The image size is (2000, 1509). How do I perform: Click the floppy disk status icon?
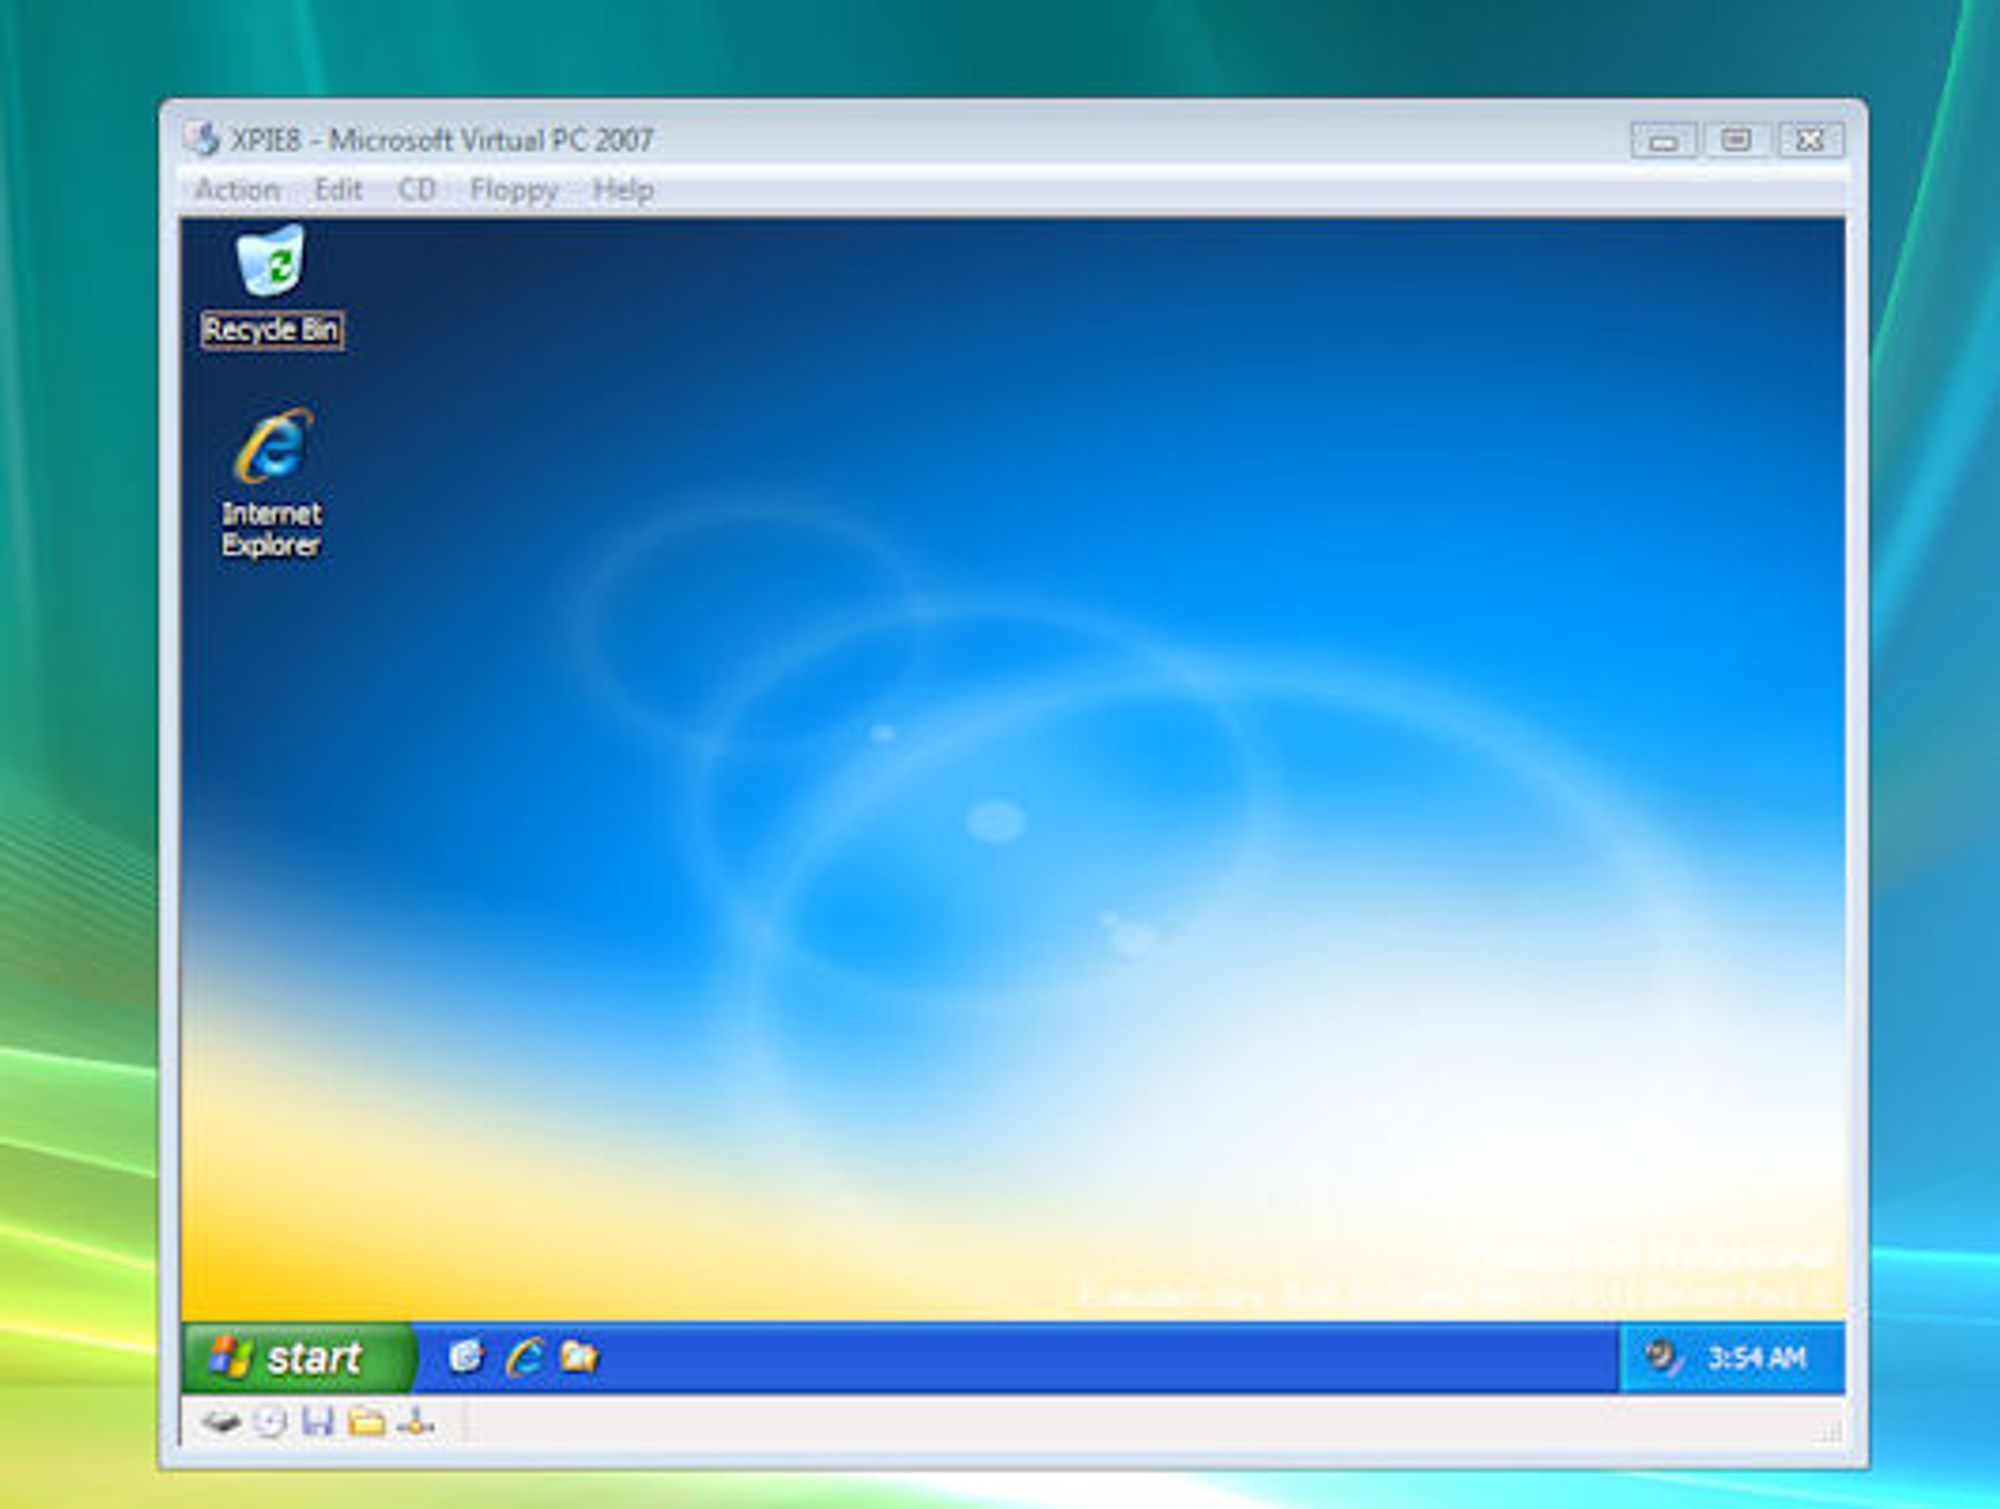pos(318,1421)
